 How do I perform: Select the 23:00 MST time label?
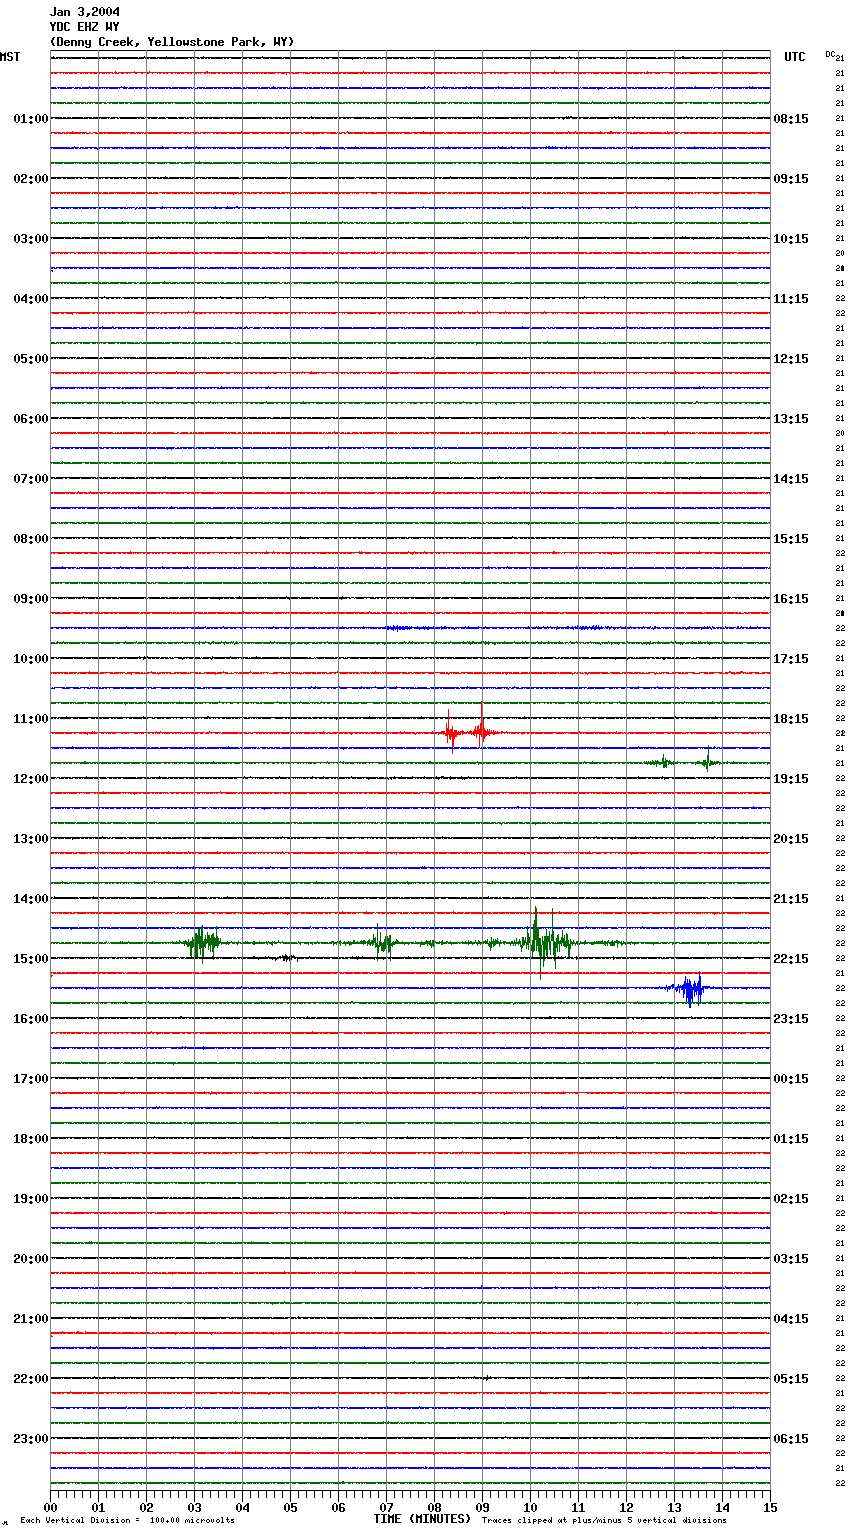[30, 1439]
